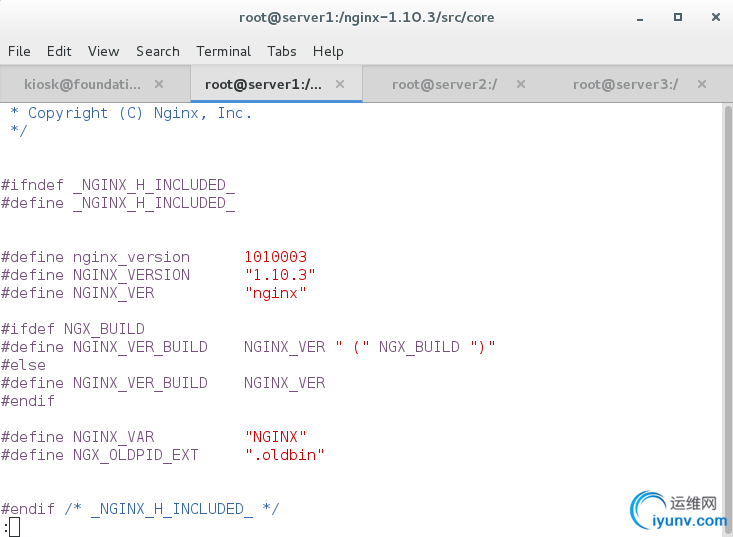The width and height of the screenshot is (733, 537).
Task: Click the final #endif comment line
Action: point(140,508)
